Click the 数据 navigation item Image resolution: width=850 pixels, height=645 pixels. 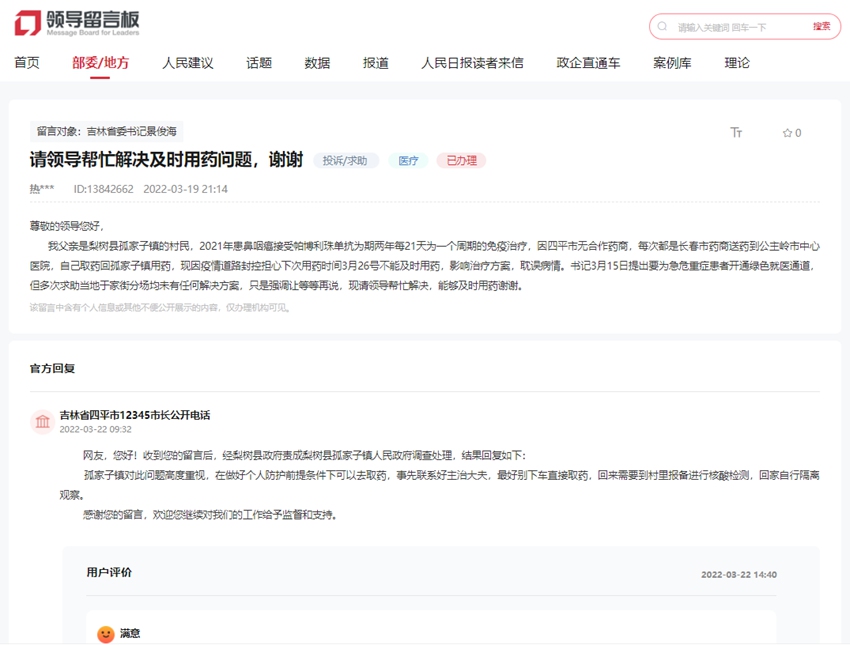coord(316,62)
